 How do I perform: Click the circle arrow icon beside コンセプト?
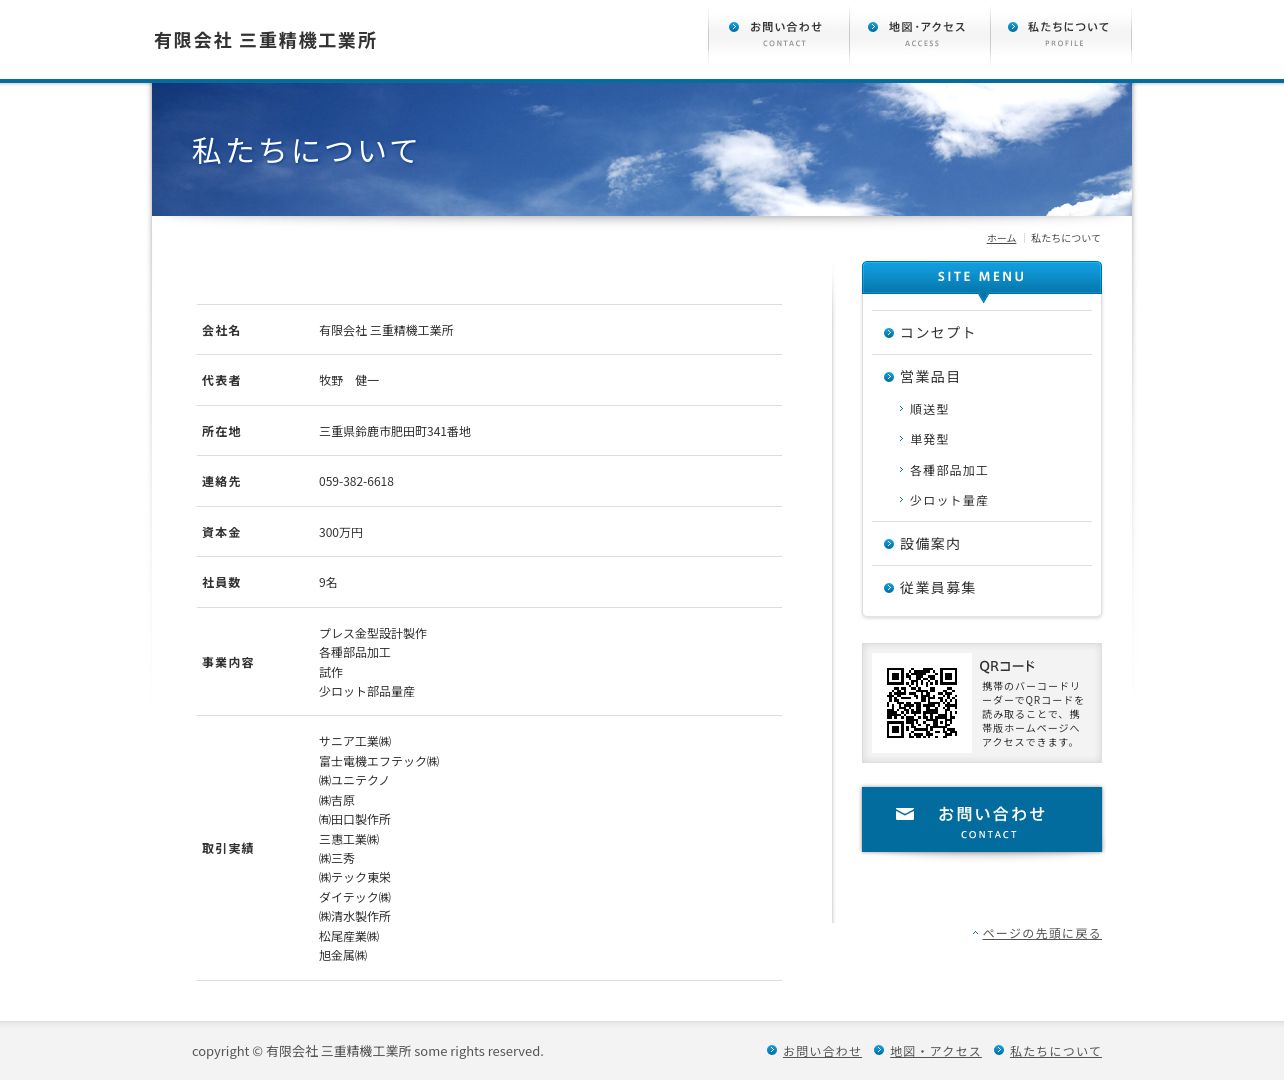pyautogui.click(x=889, y=333)
